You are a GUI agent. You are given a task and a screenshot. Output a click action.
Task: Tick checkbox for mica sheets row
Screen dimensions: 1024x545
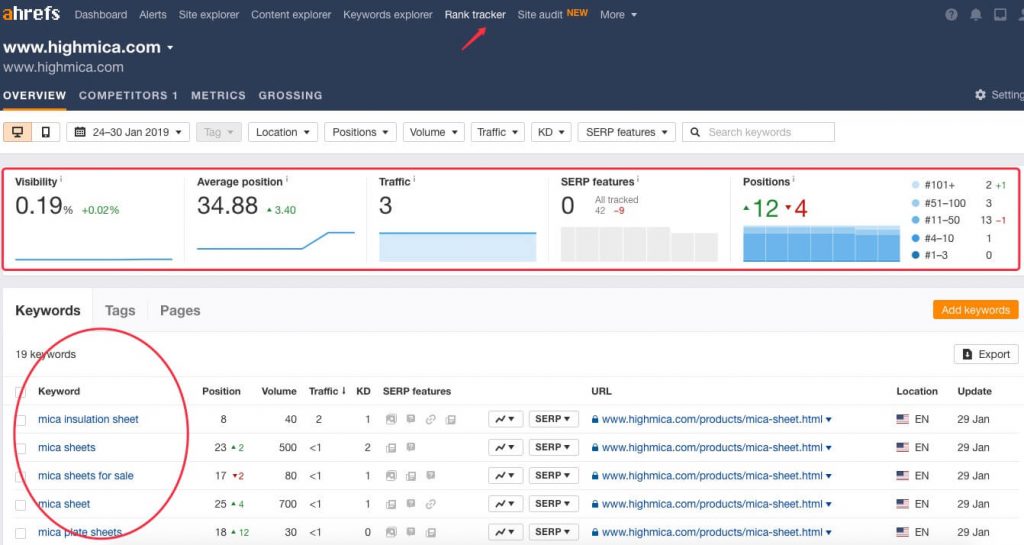(x=21, y=448)
